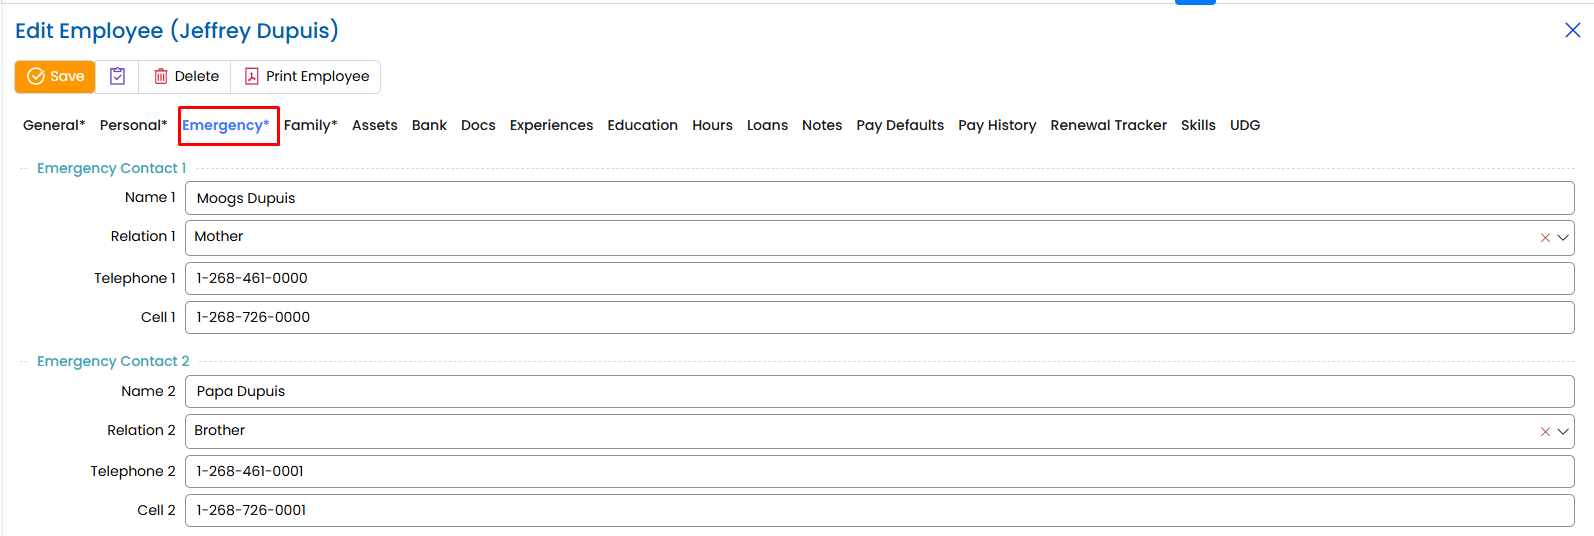Expand the Relation 2 dropdown arrow

[x=1563, y=432]
